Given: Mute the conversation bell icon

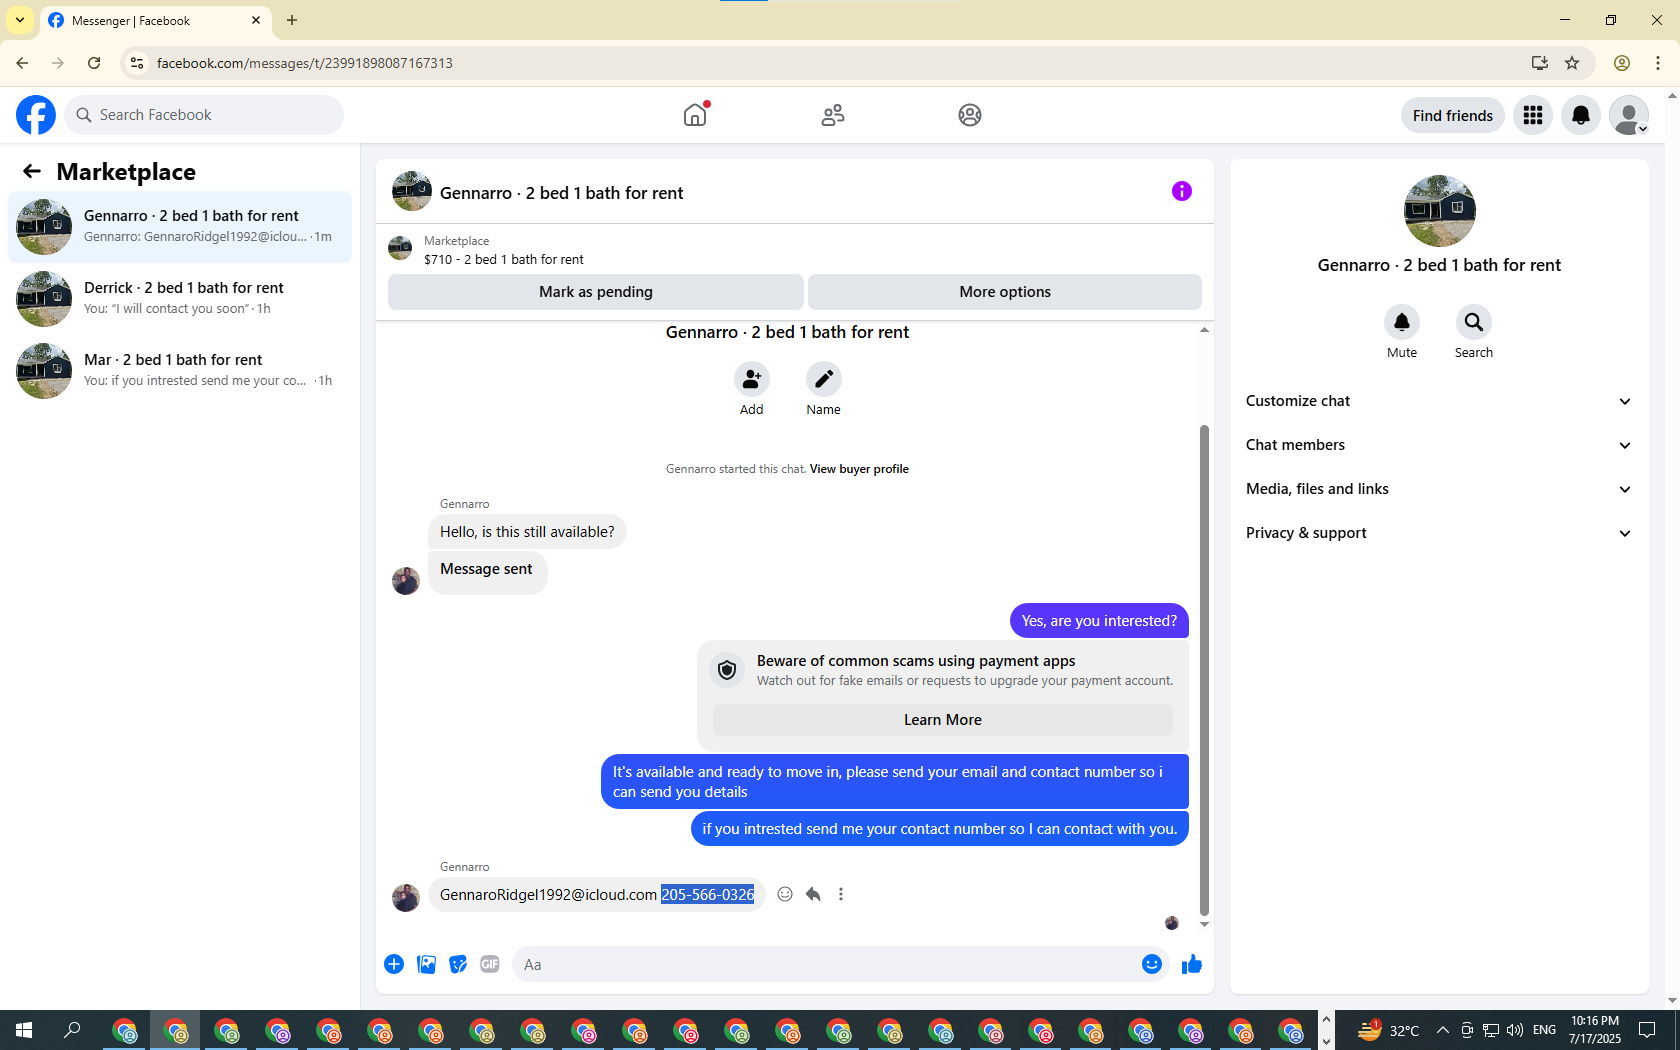Looking at the screenshot, I should click(1402, 322).
